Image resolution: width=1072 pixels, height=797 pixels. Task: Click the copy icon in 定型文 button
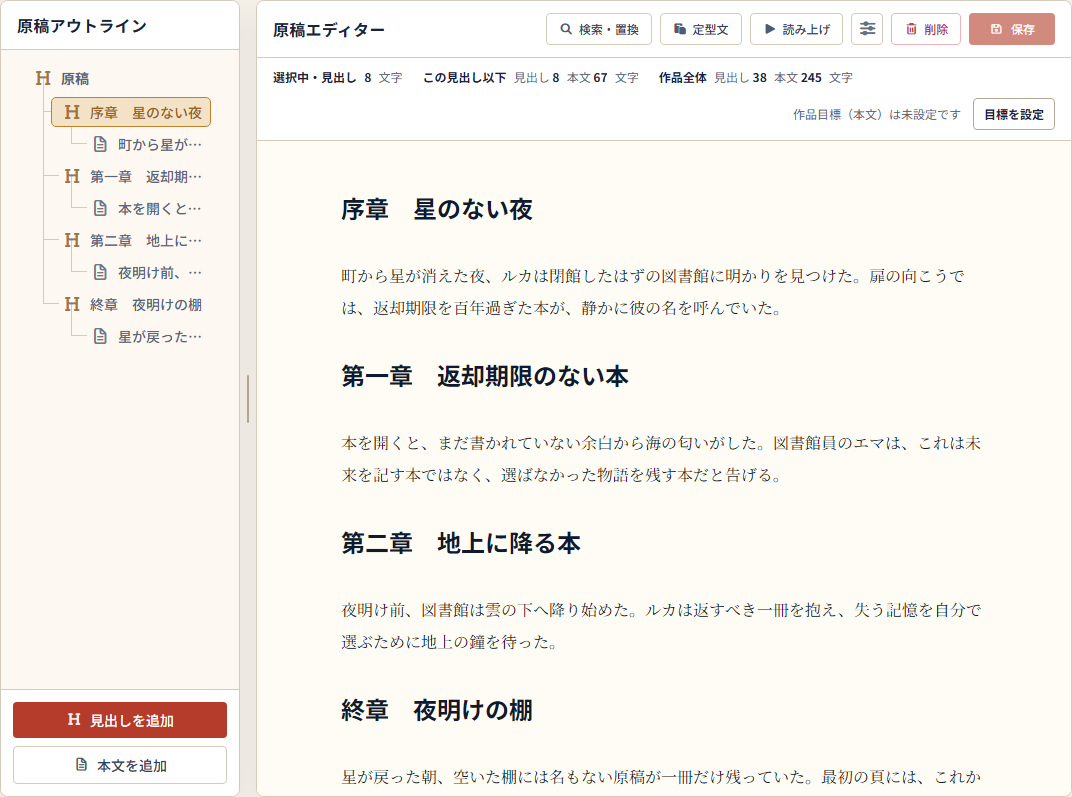click(680, 29)
